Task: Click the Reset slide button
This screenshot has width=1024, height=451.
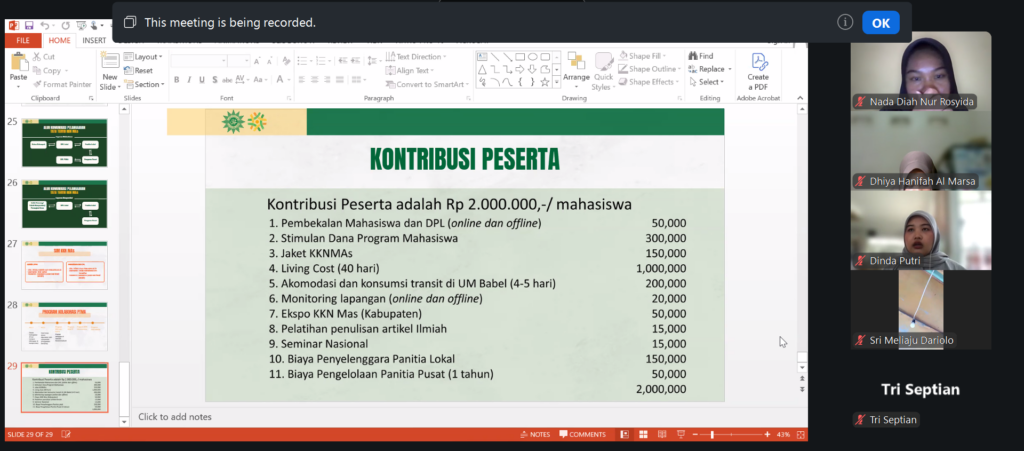Action: point(141,71)
